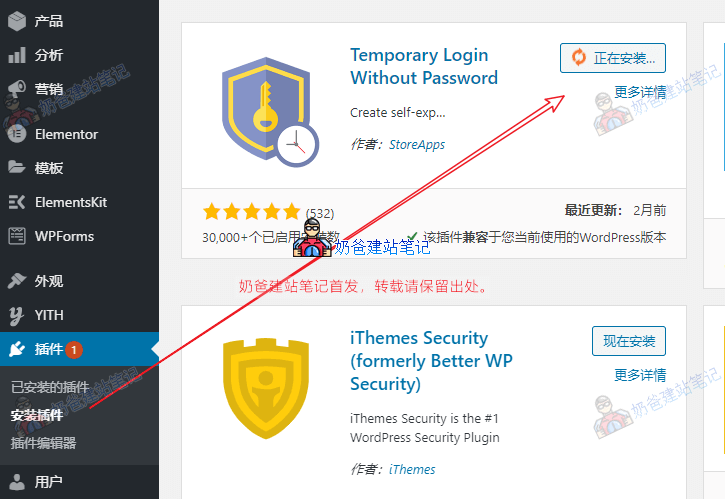Screen dimensions: 725x499
Task: Open the Elementor sidebar icon
Action: pos(17,134)
